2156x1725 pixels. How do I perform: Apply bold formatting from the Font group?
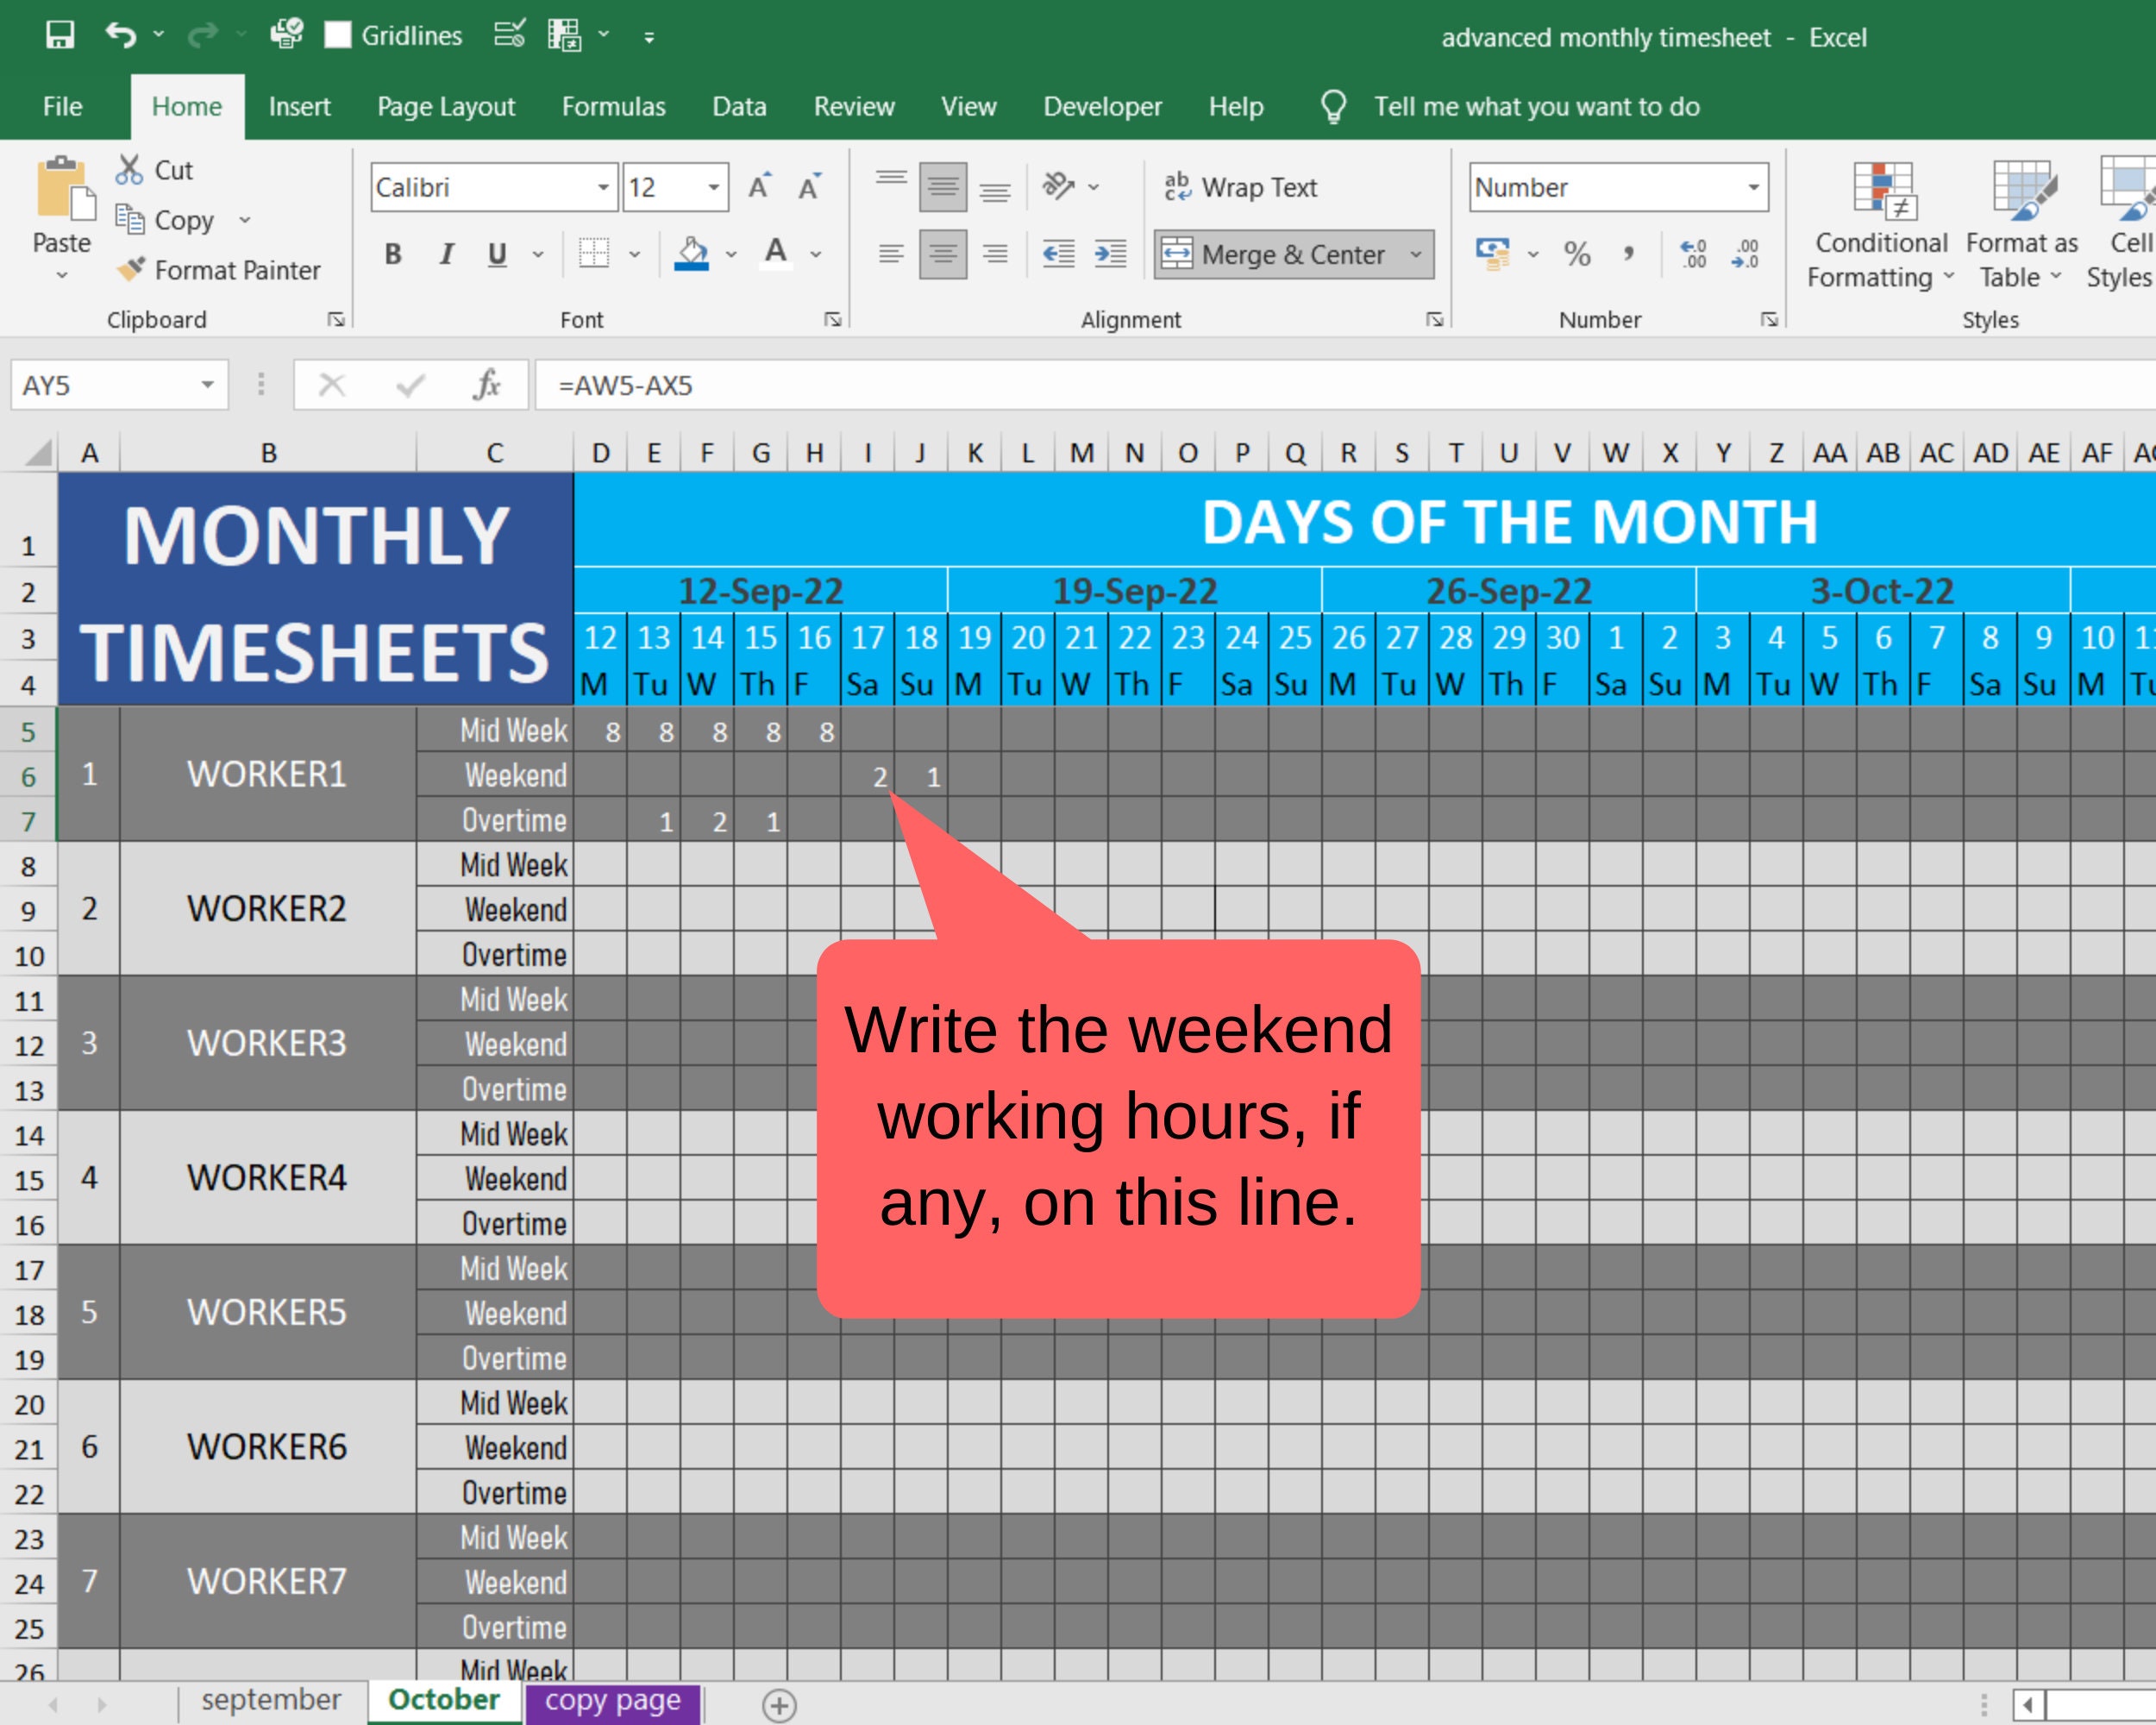392,255
